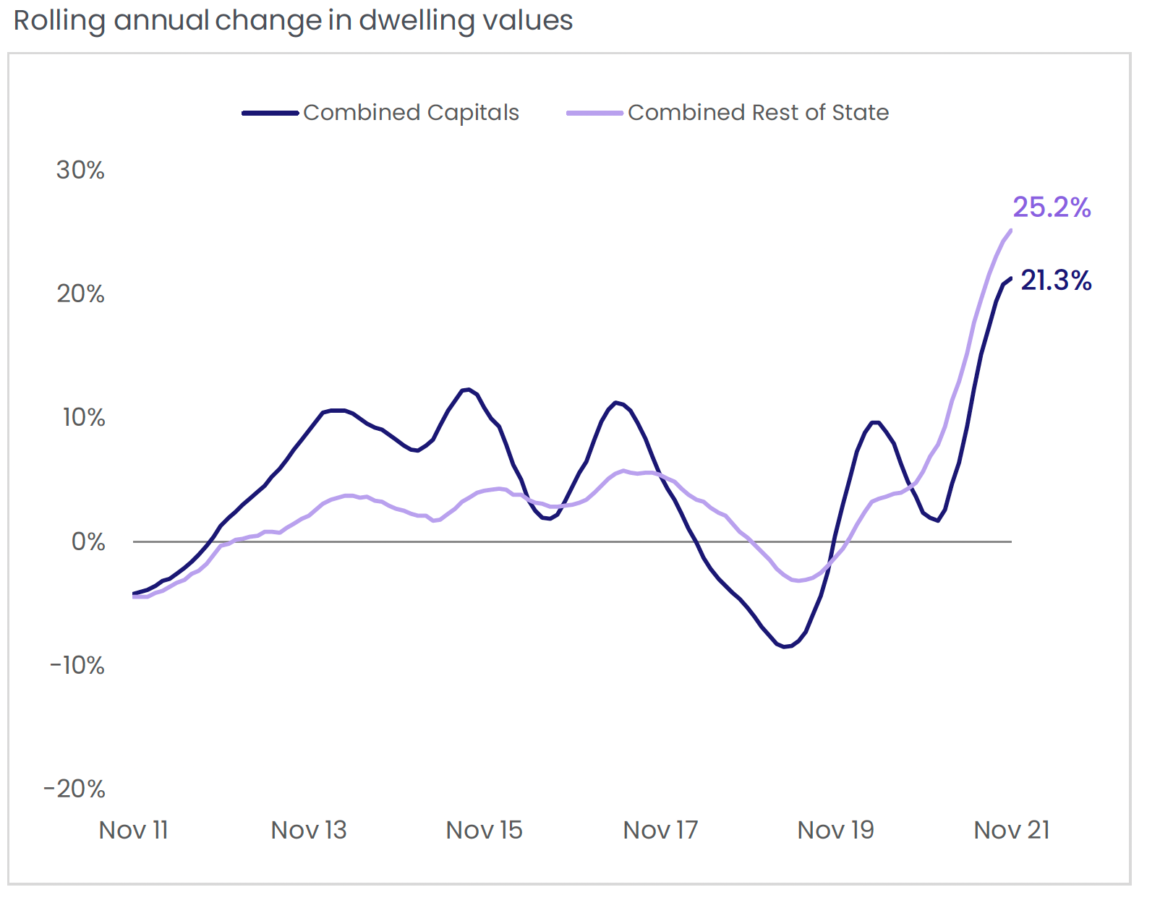Click the 20% y-axis label
The height and width of the screenshot is (921, 1160).
click(x=80, y=294)
